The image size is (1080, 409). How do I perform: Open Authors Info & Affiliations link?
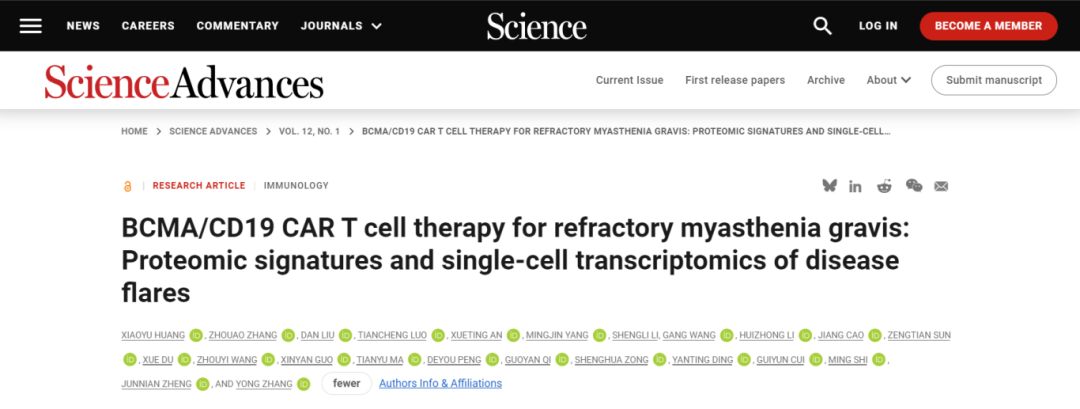pos(440,384)
